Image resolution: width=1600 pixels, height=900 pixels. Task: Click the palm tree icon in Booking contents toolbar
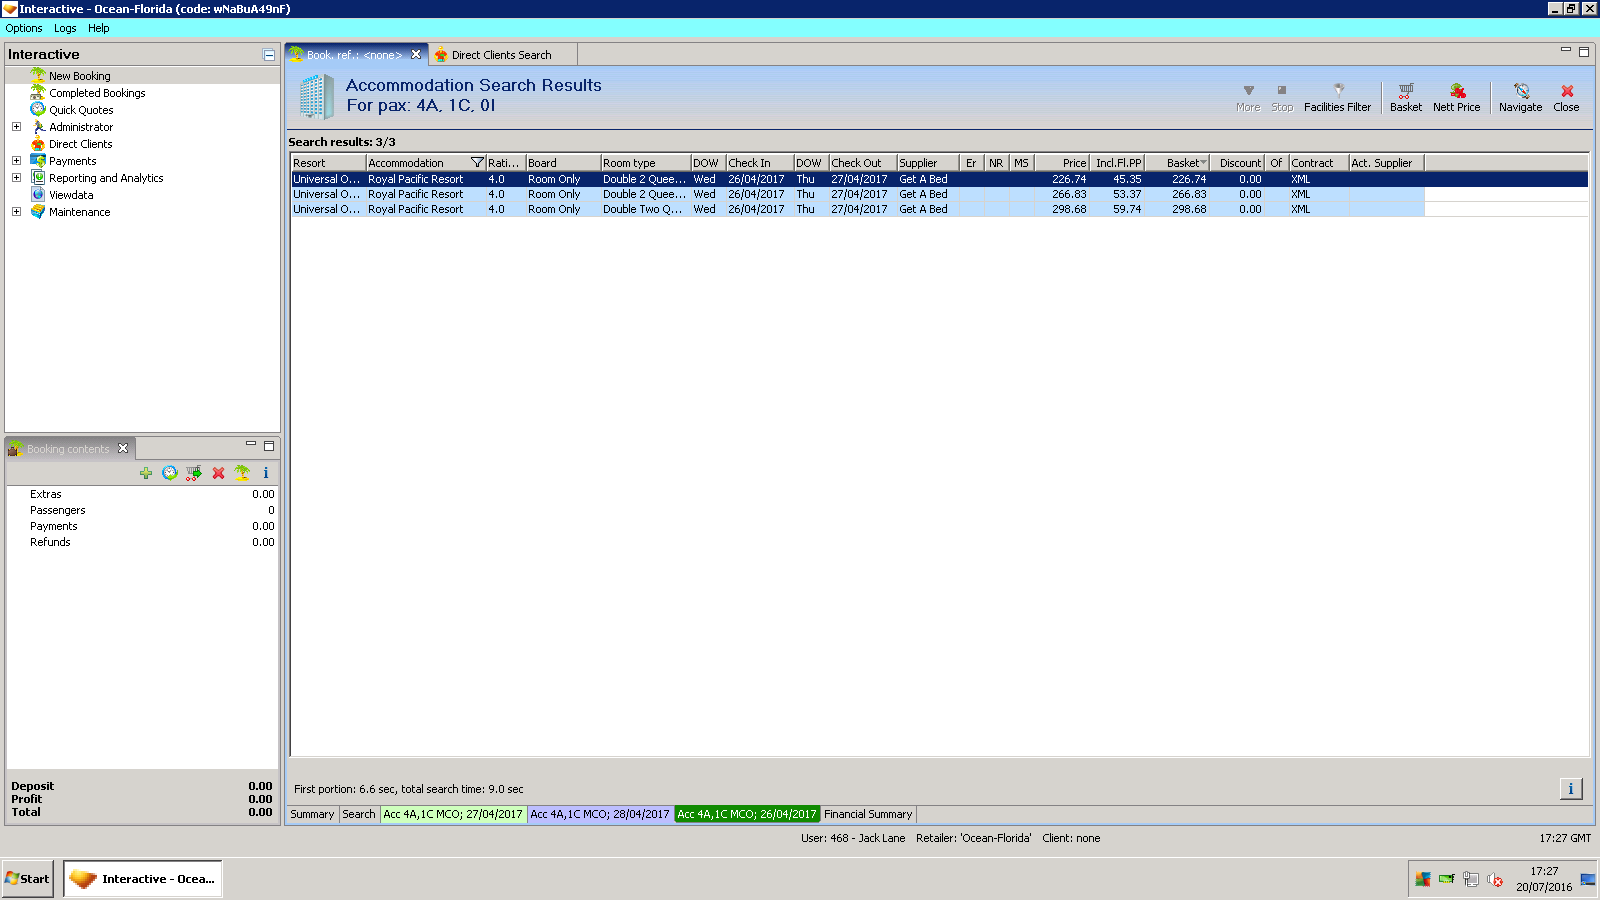click(242, 473)
